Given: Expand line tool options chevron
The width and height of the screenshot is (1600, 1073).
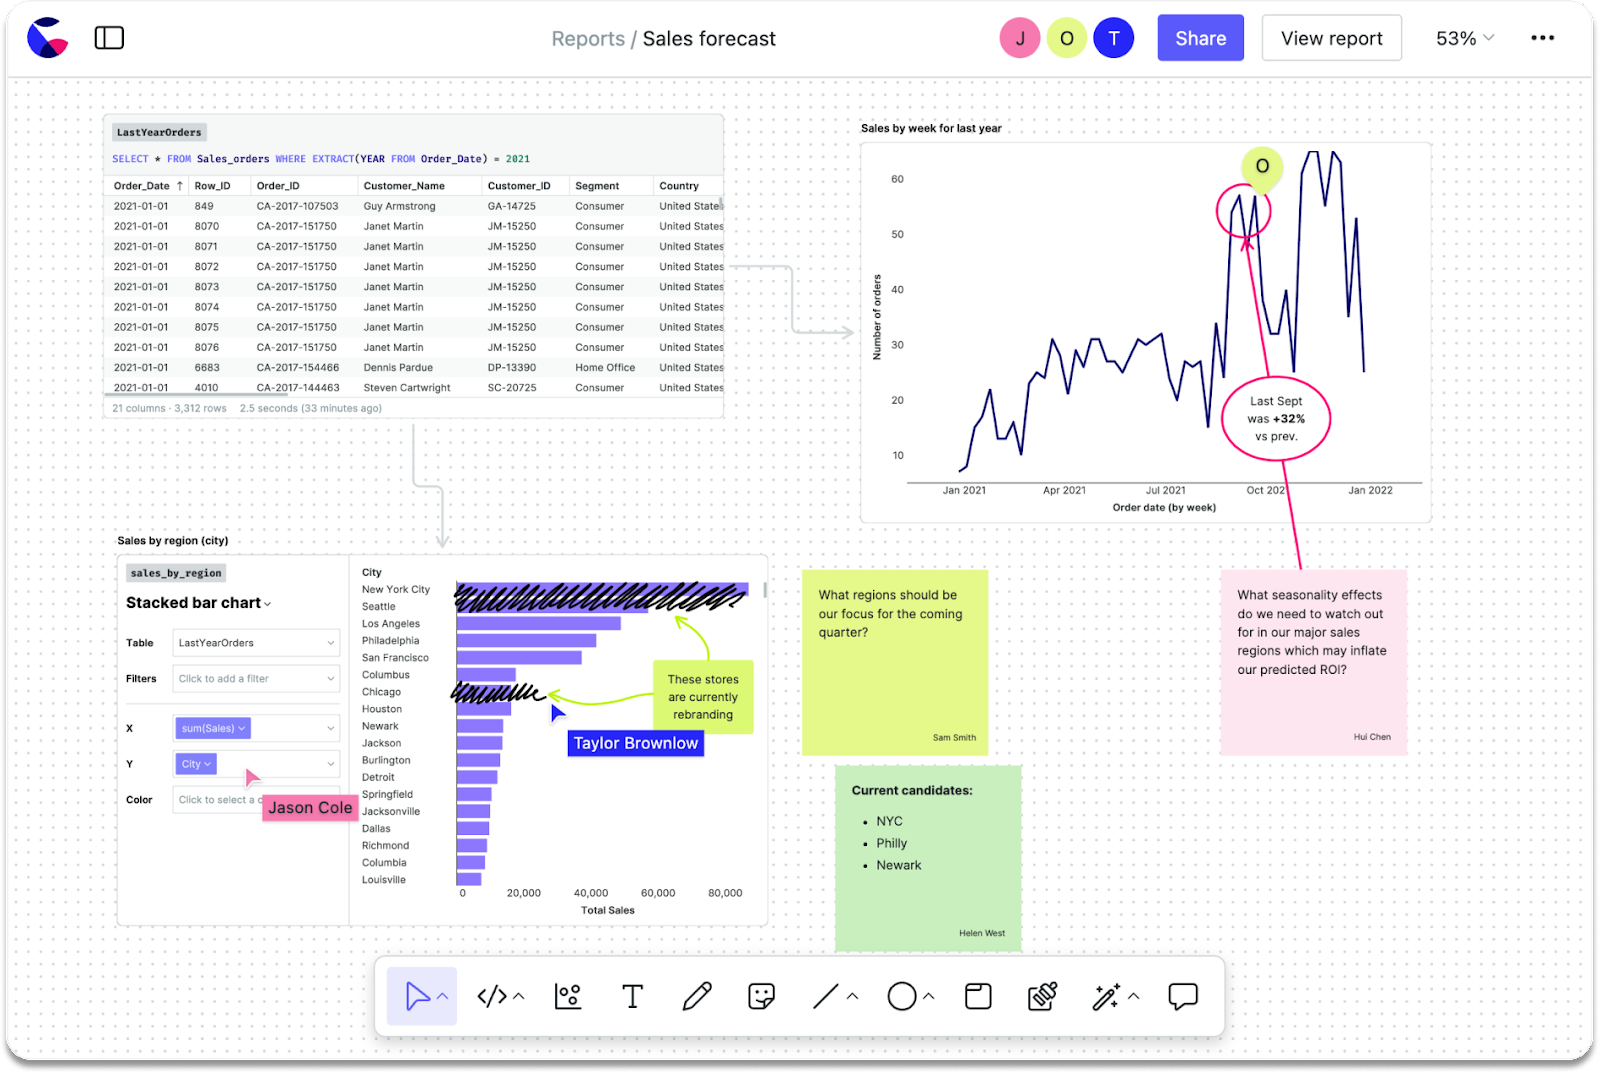Looking at the screenshot, I should pyautogui.click(x=852, y=996).
